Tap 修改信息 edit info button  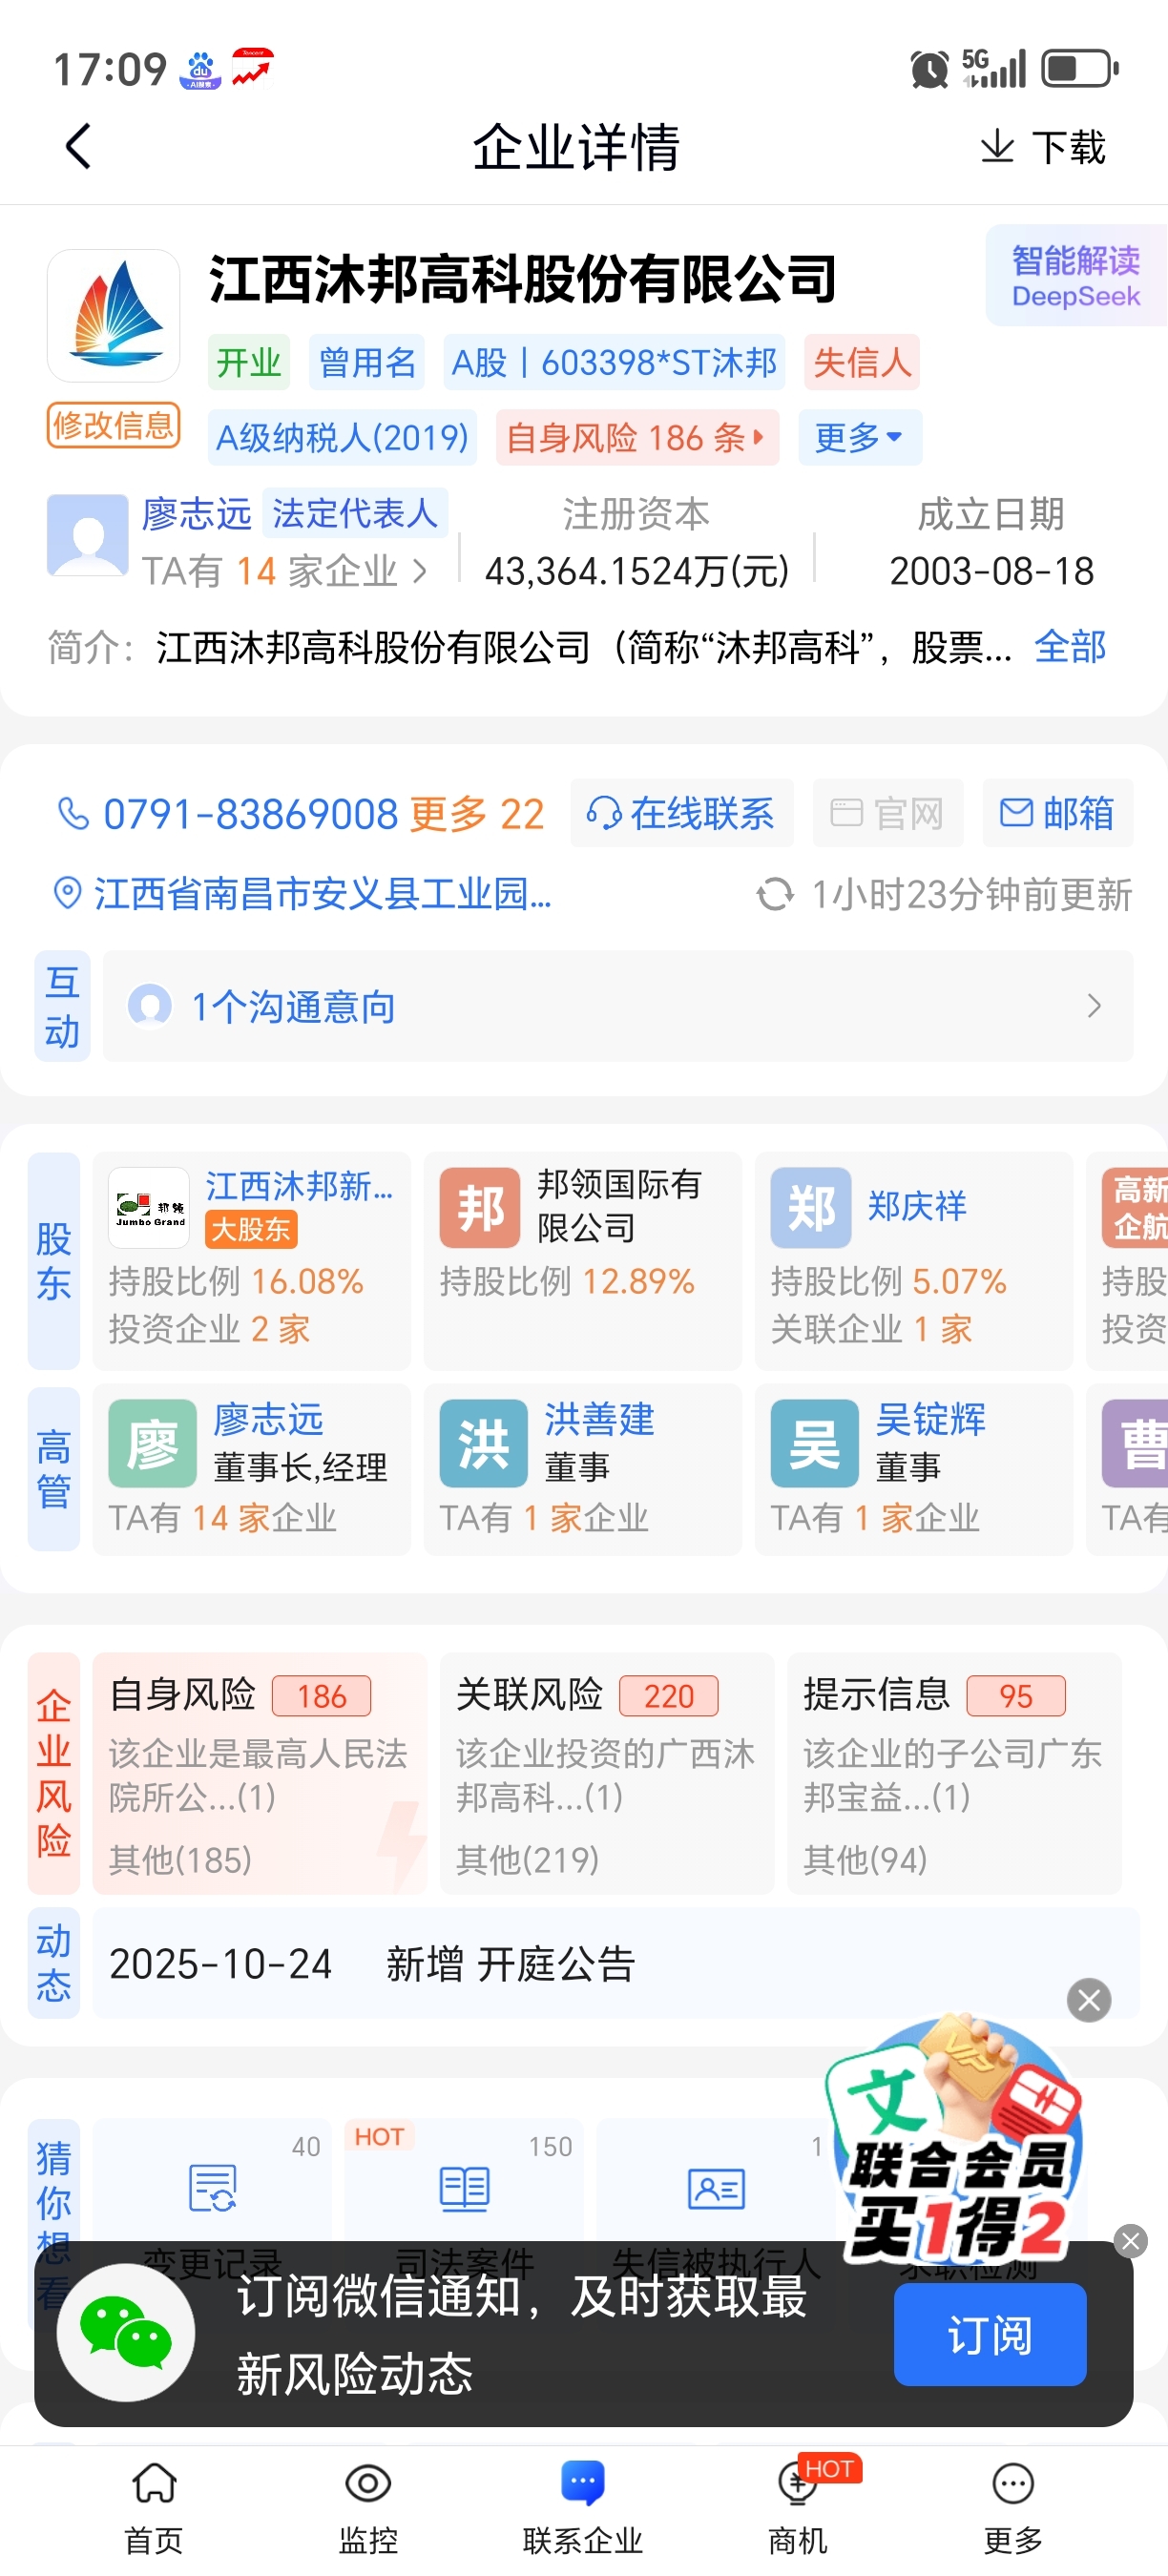113,426
